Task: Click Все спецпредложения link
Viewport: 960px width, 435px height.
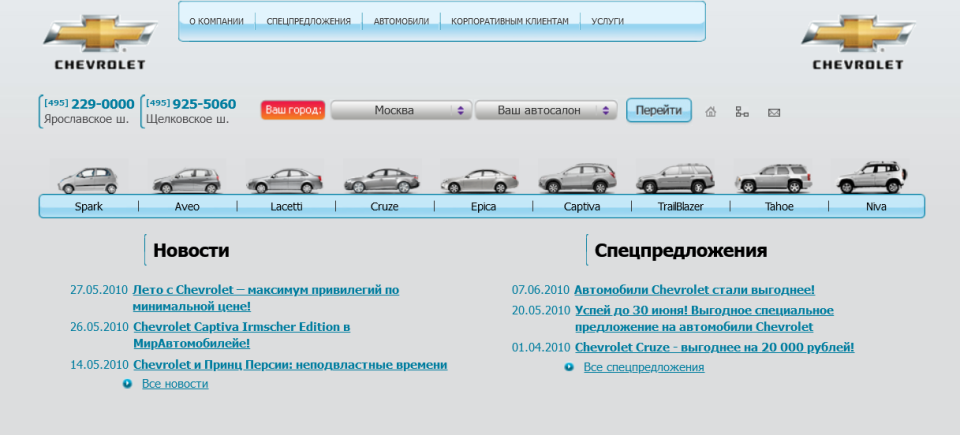Action: click(644, 367)
